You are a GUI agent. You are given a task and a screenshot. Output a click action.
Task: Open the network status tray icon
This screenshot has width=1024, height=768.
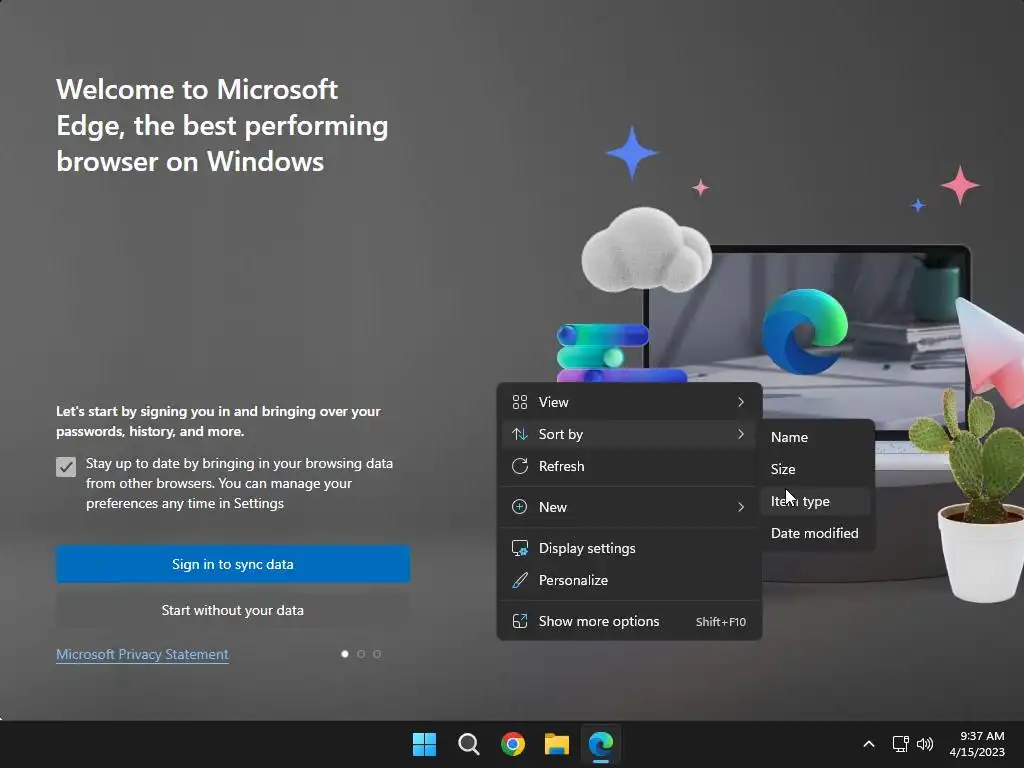901,744
